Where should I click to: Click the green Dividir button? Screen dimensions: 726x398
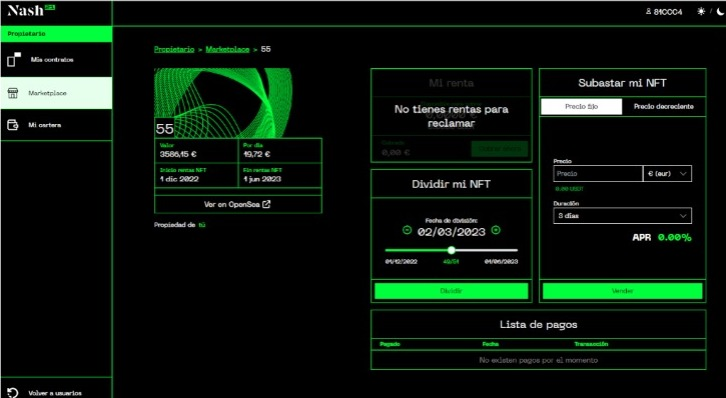click(451, 291)
